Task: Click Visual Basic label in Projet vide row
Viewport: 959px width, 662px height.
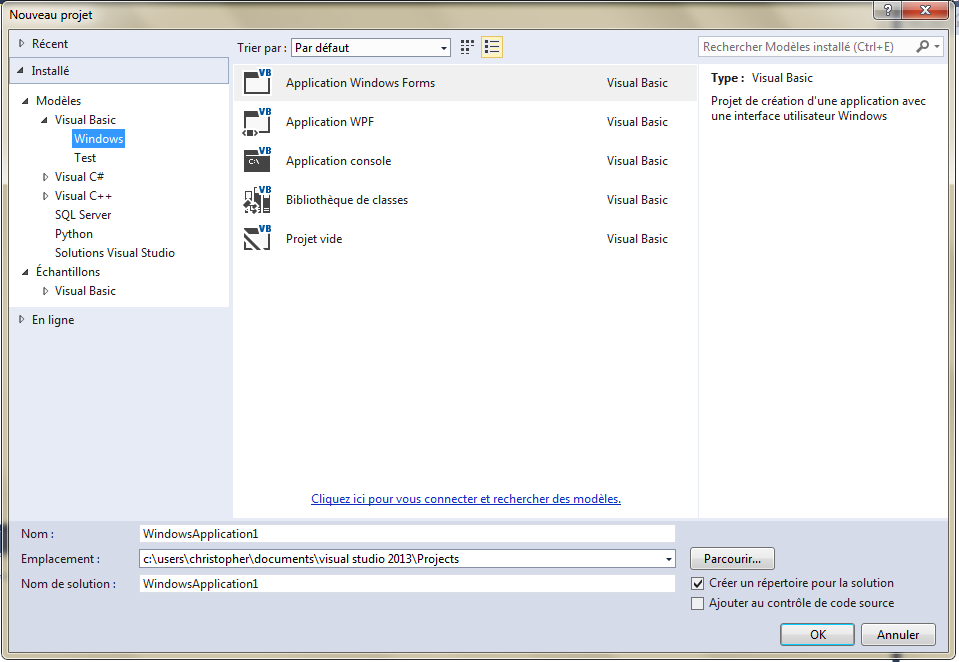Action: point(637,239)
